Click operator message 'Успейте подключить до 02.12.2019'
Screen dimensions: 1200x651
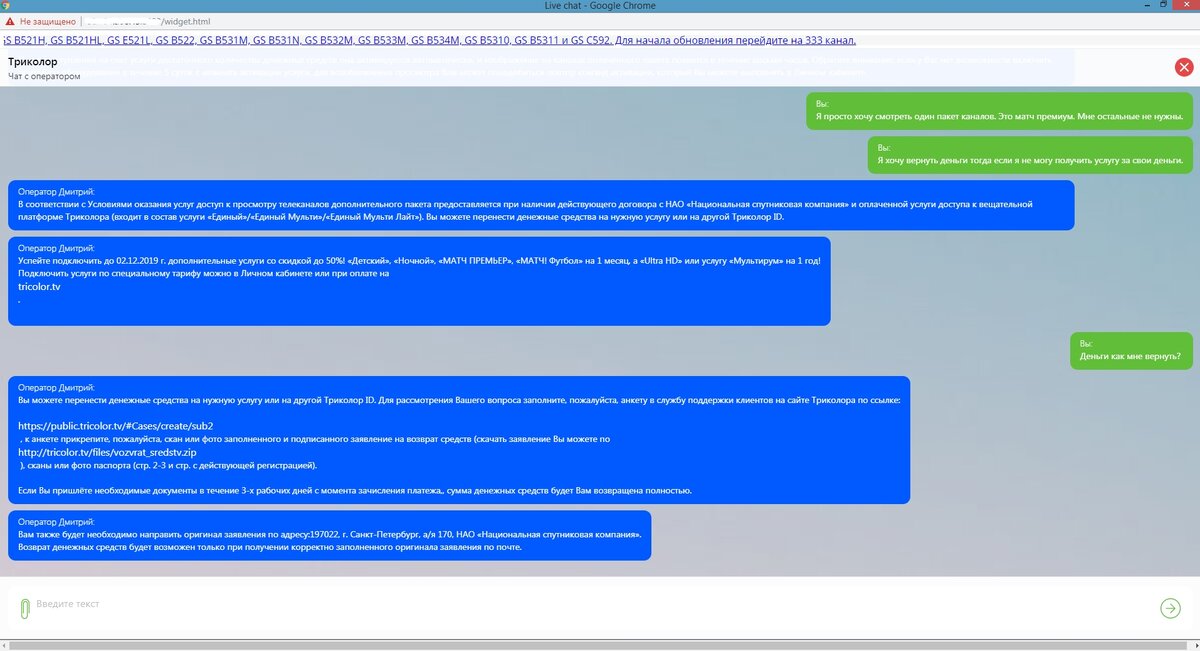click(x=419, y=281)
